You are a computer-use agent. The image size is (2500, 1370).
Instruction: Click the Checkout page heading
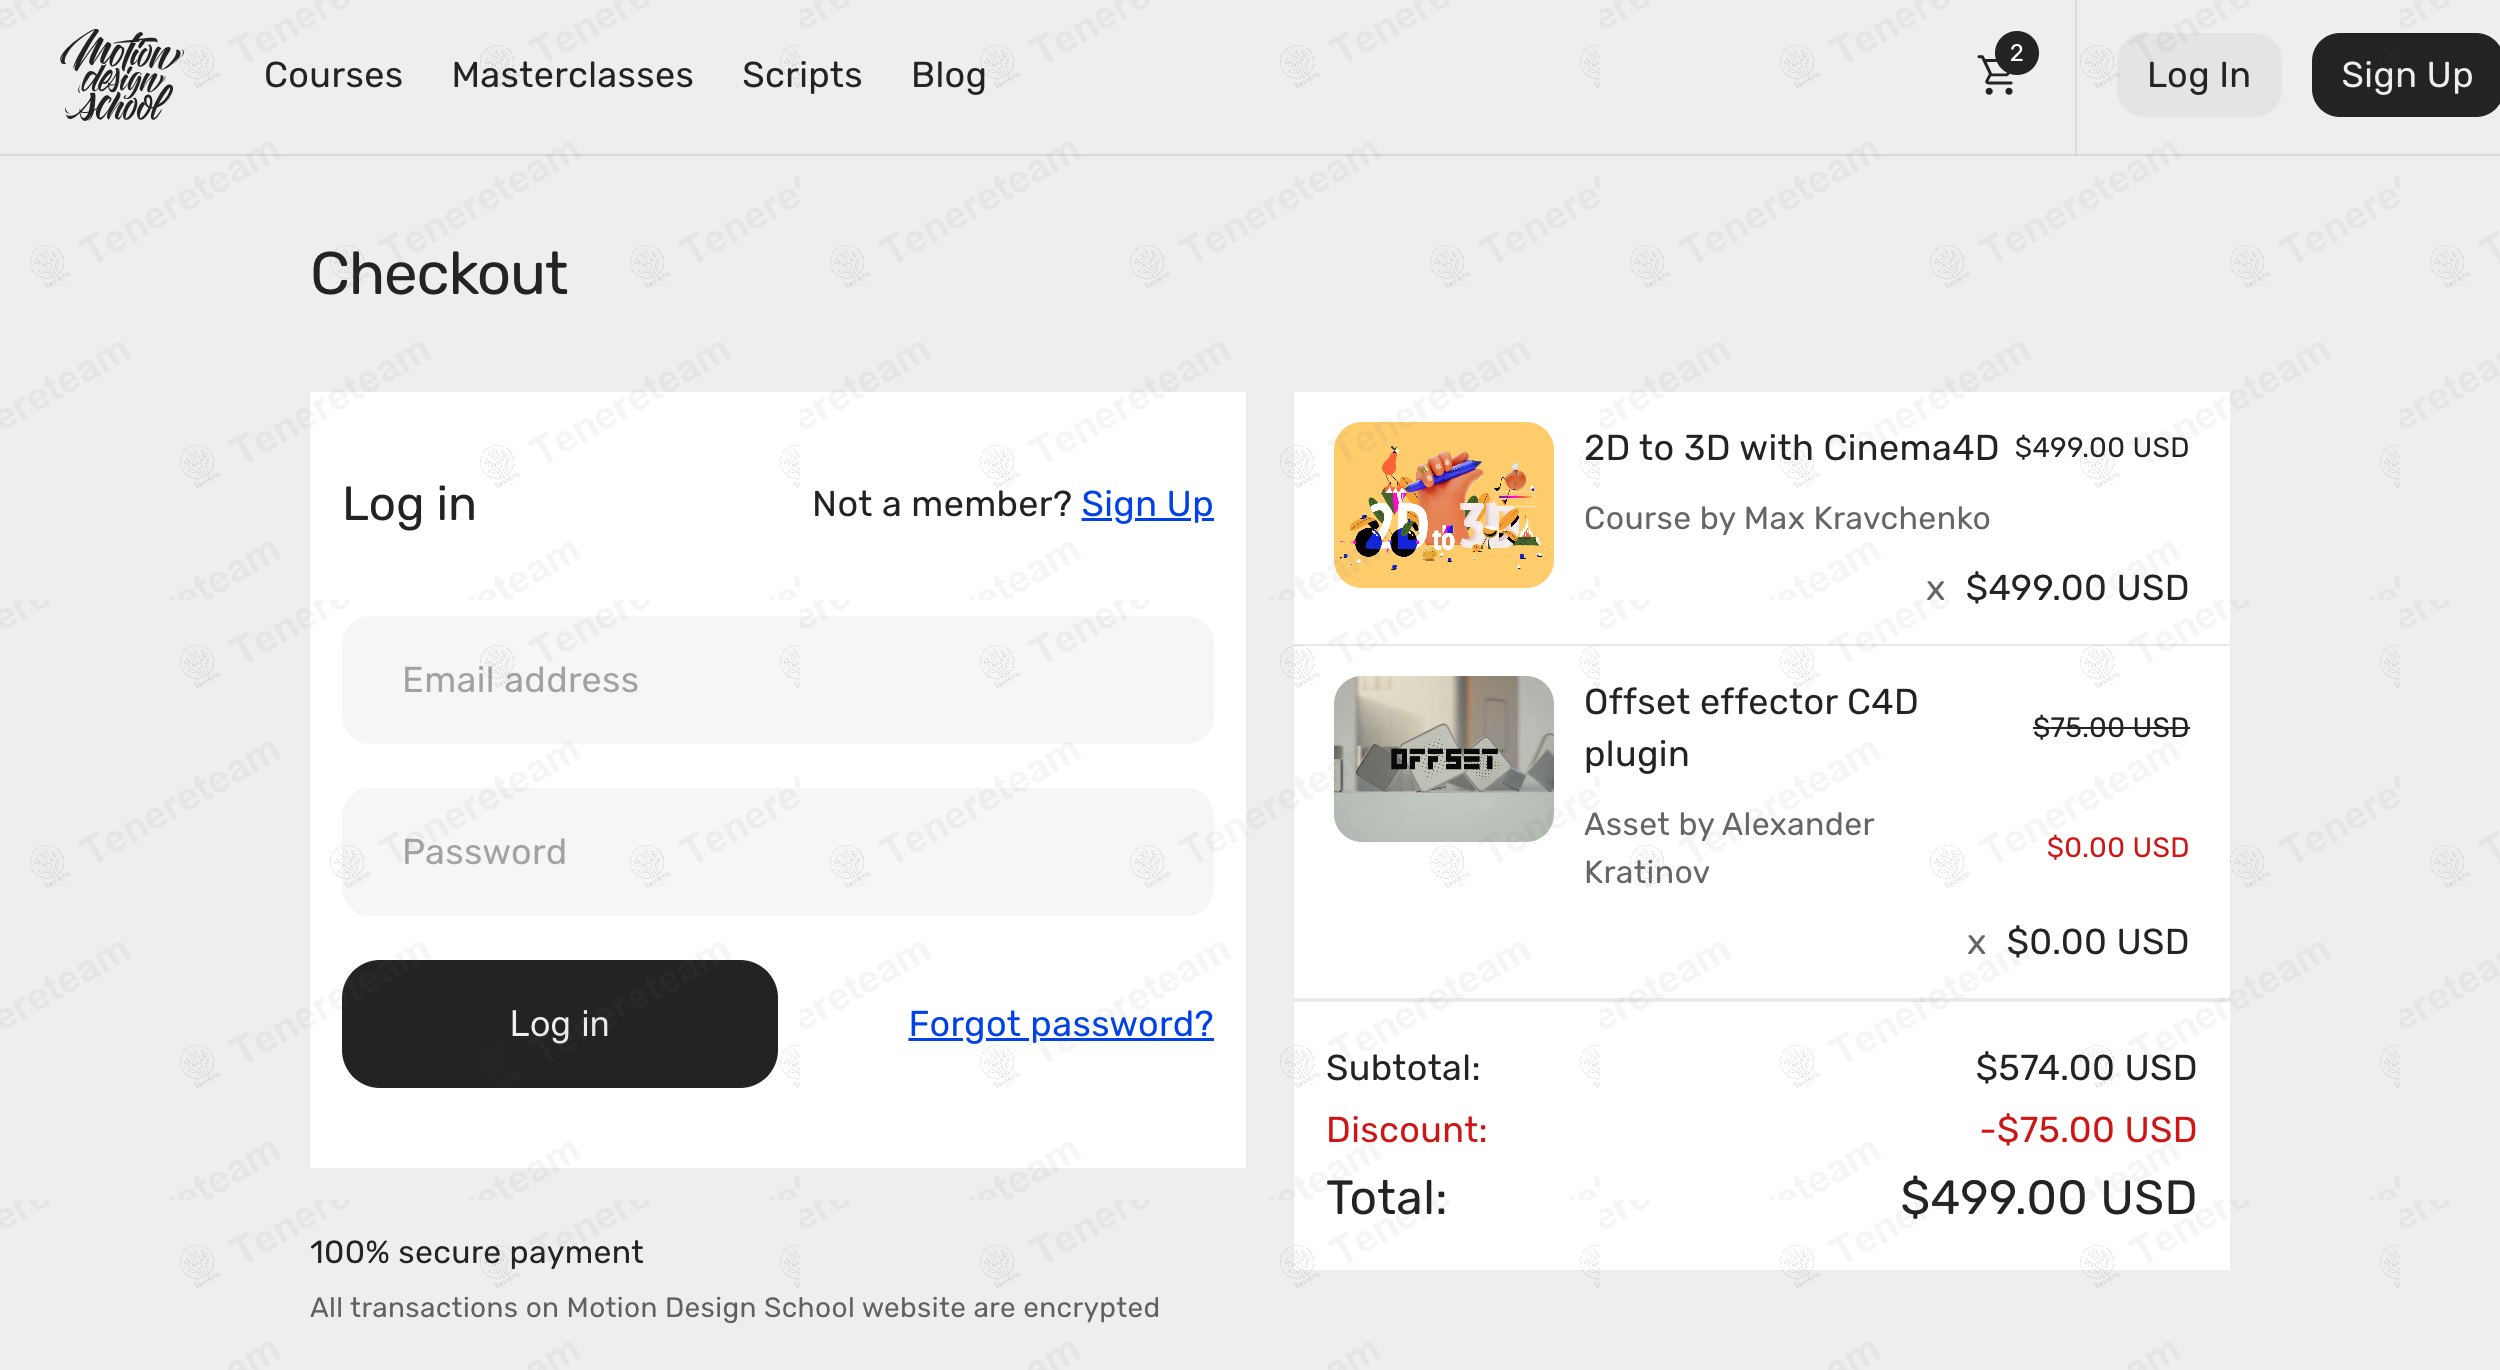pos(438,272)
